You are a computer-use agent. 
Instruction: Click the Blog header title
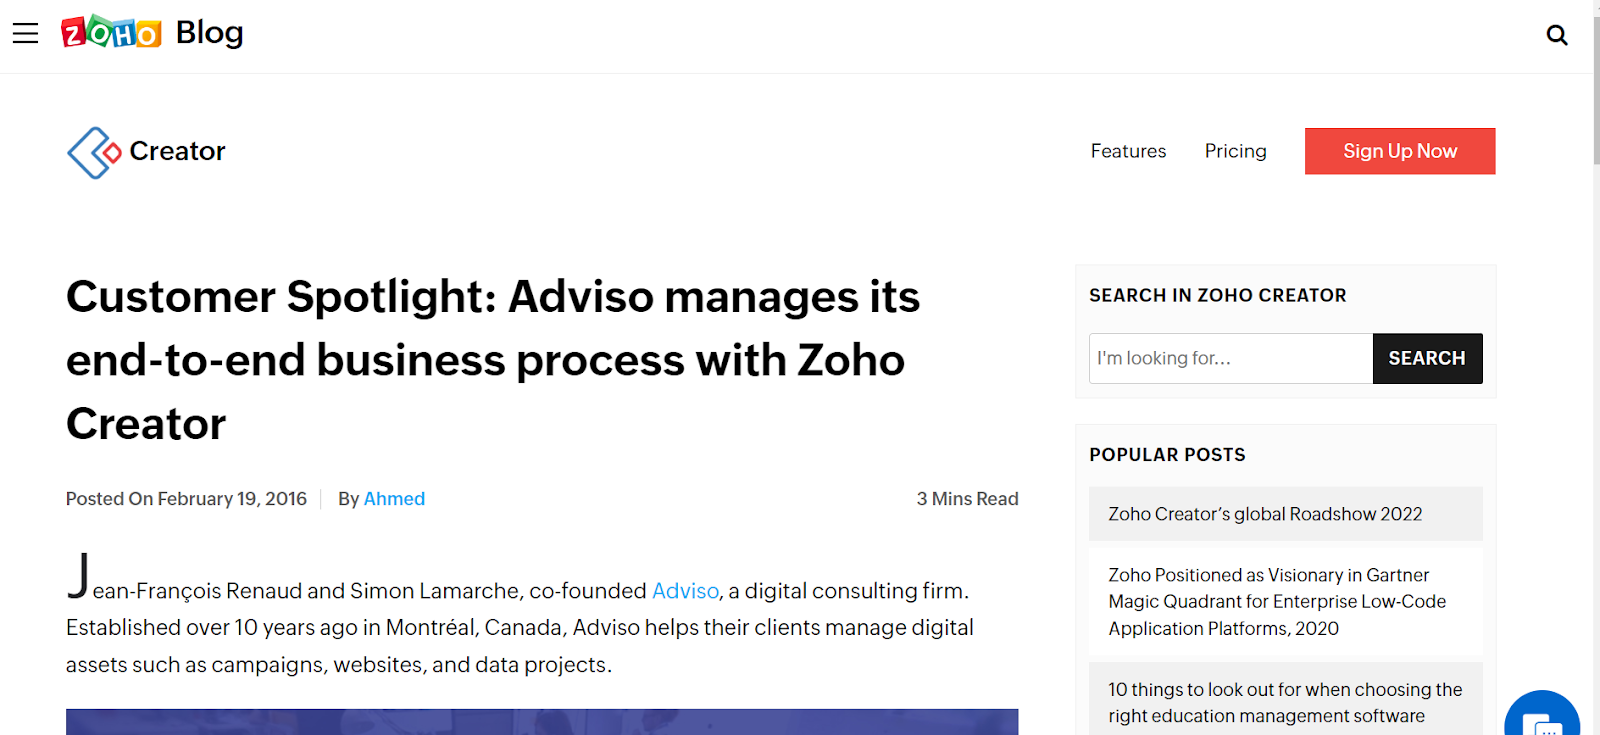pyautogui.click(x=209, y=33)
